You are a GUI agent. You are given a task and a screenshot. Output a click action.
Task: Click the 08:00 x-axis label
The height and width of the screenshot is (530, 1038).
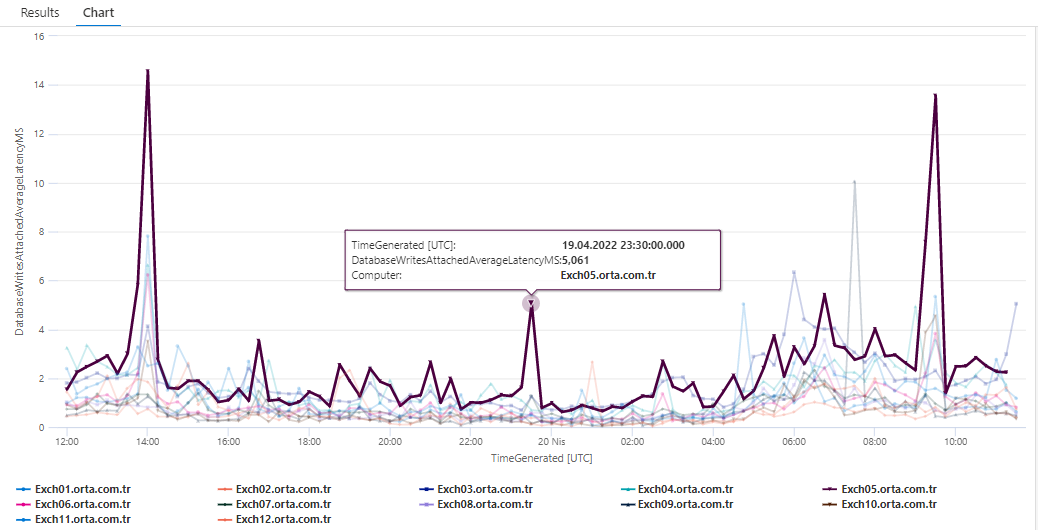[874, 441]
